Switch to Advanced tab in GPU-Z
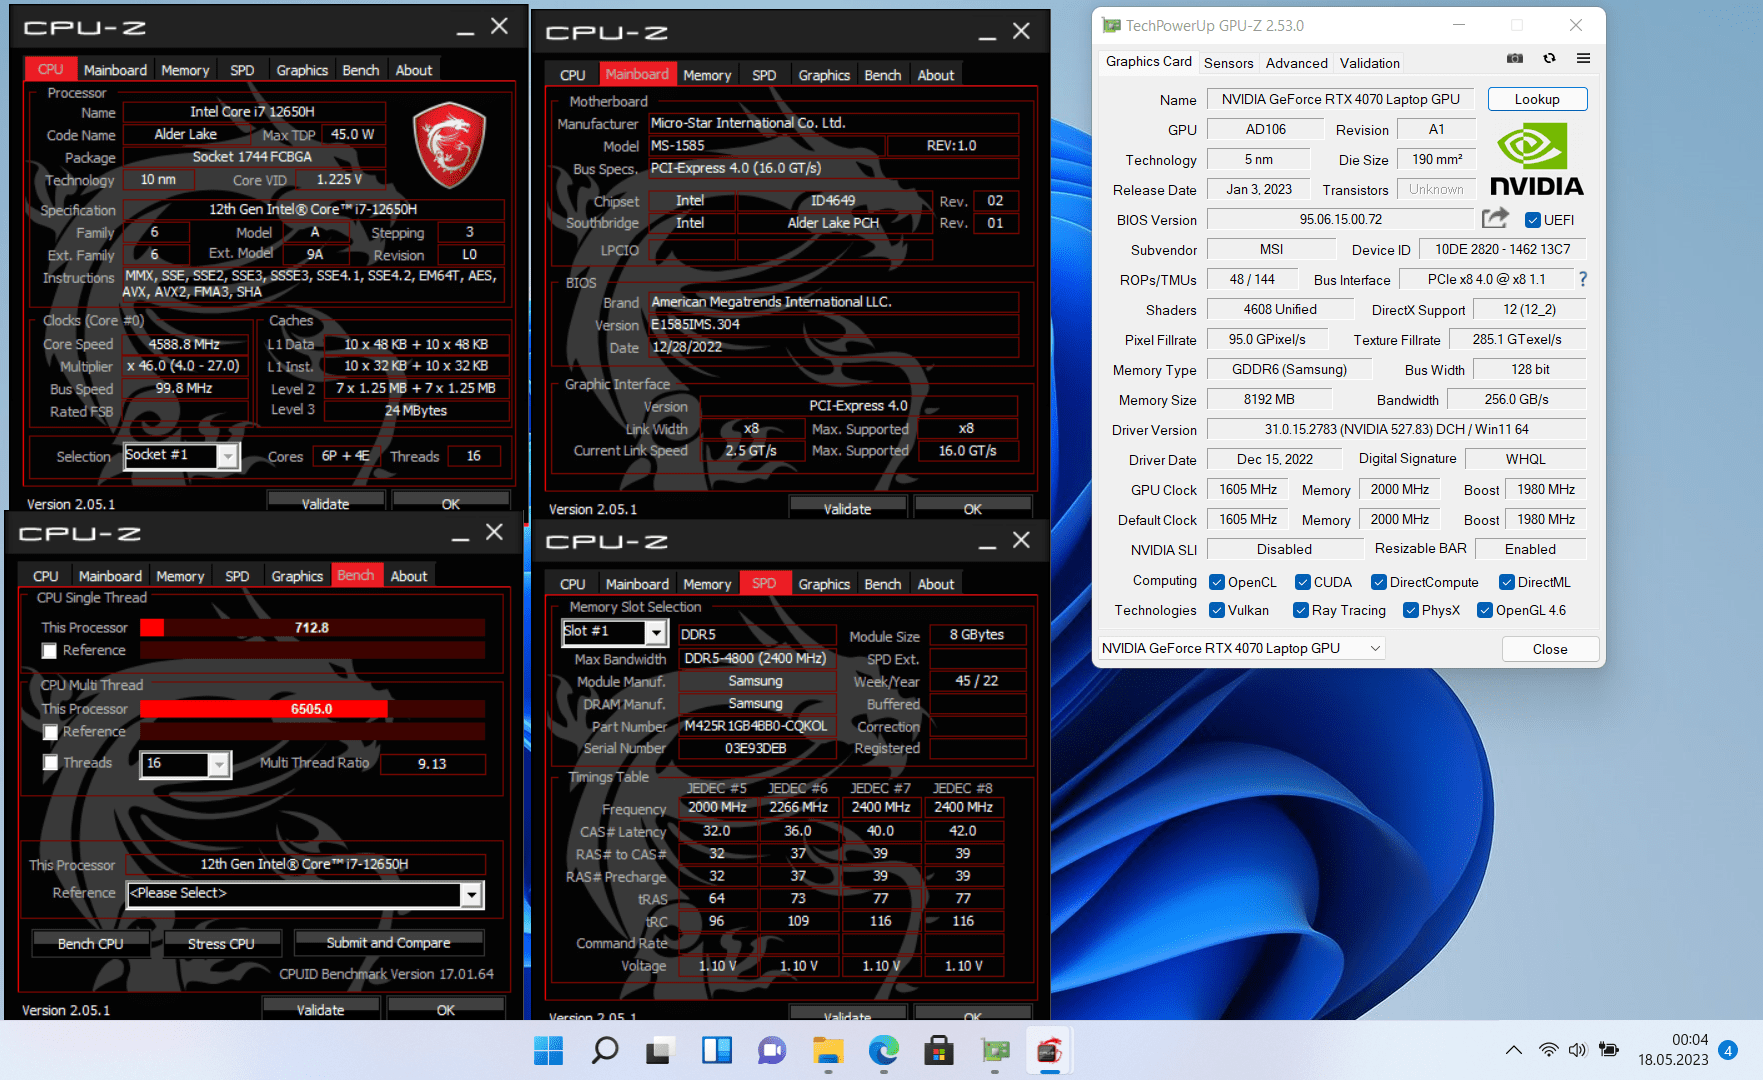 (1296, 63)
